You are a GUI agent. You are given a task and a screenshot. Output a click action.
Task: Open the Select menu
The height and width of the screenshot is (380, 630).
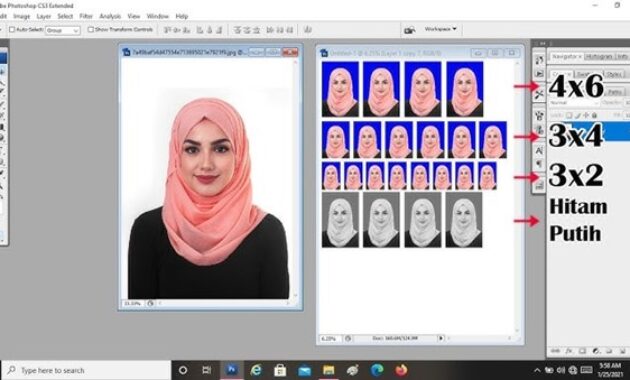click(65, 16)
